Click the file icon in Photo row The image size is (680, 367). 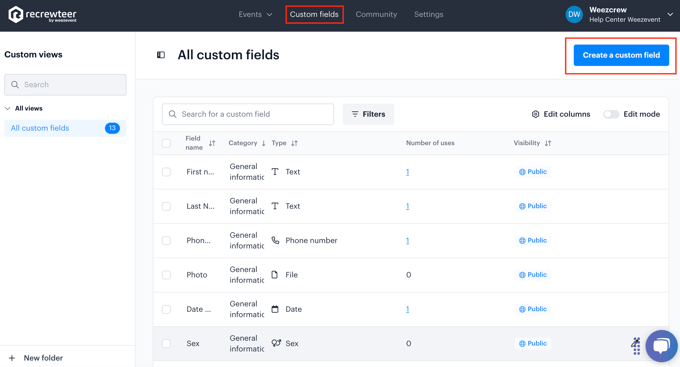point(275,275)
